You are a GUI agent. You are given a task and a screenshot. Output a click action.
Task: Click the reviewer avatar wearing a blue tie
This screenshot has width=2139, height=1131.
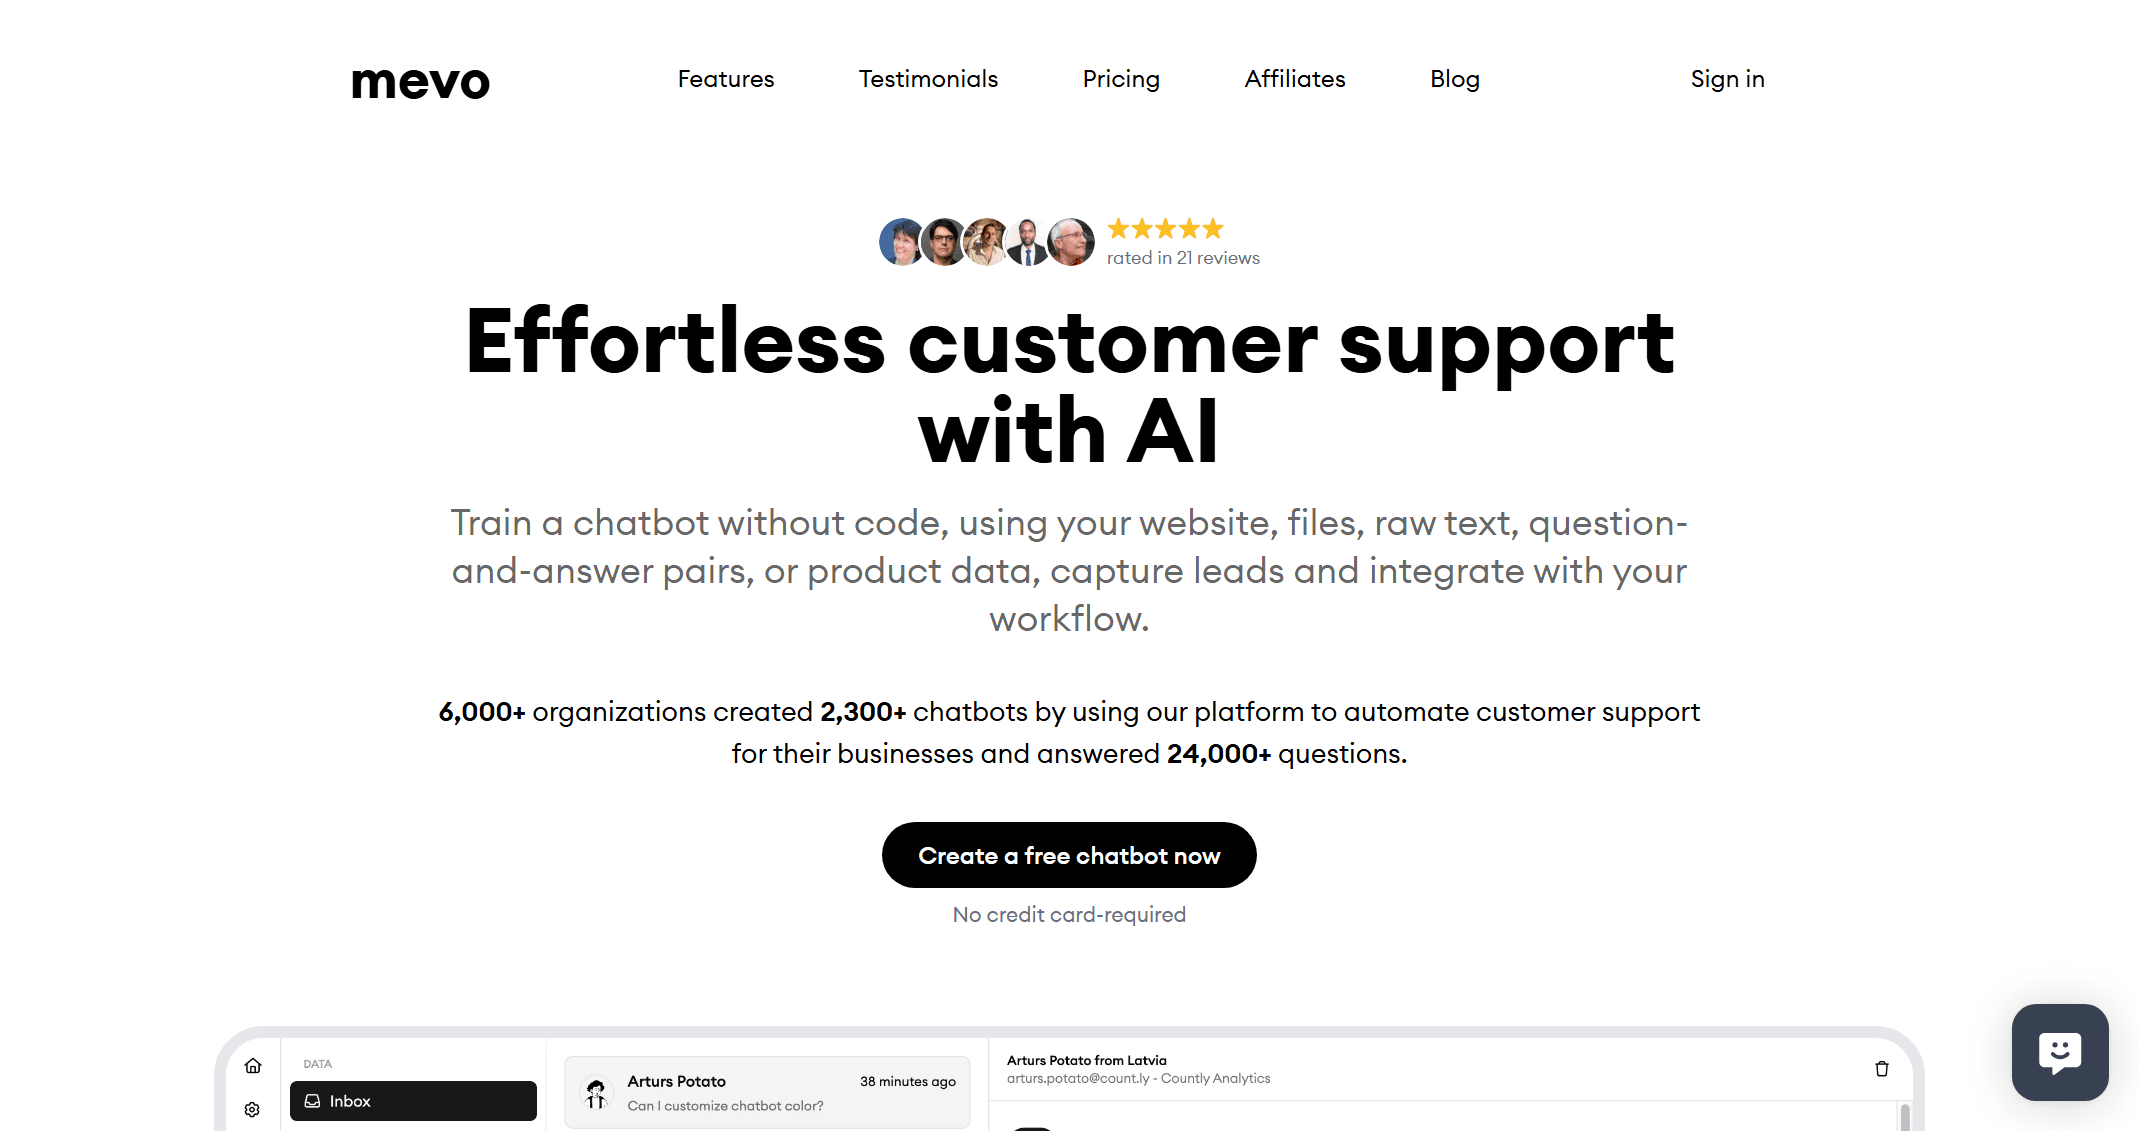point(1027,242)
